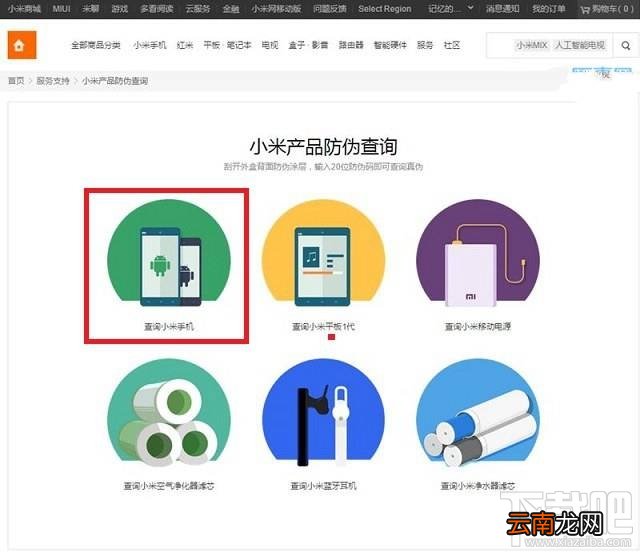The image size is (640, 552).
Task: Open the 智能硬件 navigation item
Action: coord(390,45)
